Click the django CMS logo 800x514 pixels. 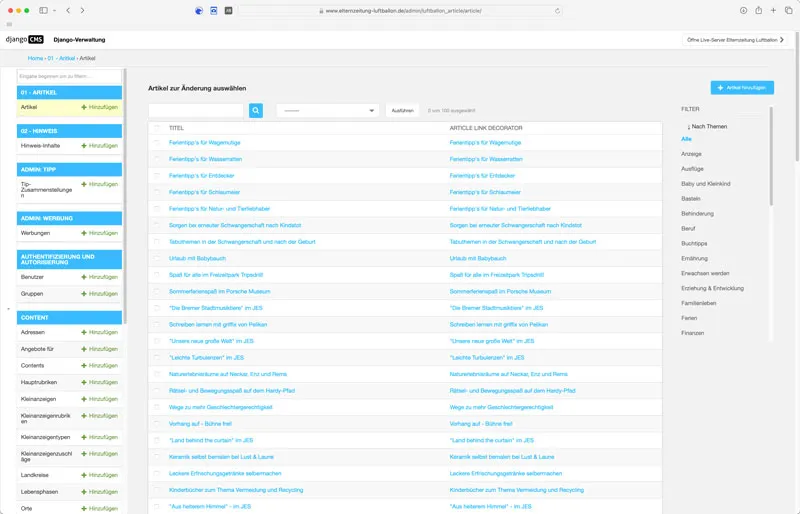click(24, 39)
